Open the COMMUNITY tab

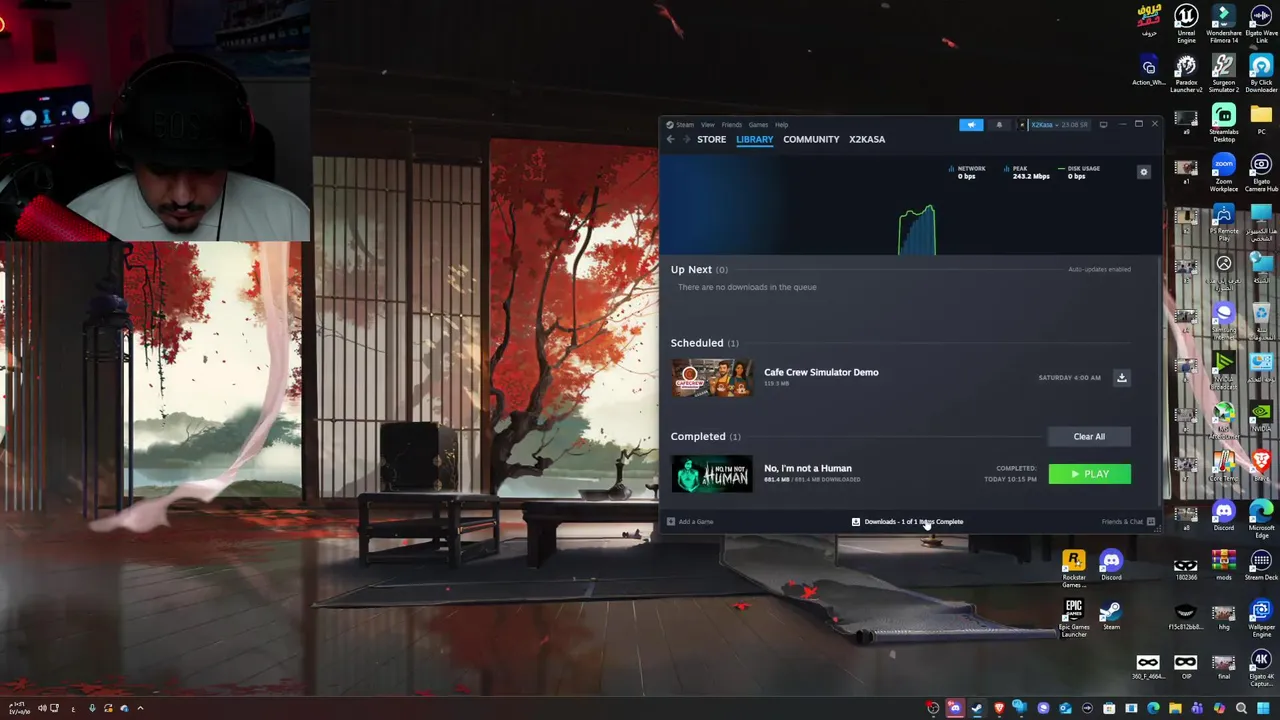tap(811, 139)
